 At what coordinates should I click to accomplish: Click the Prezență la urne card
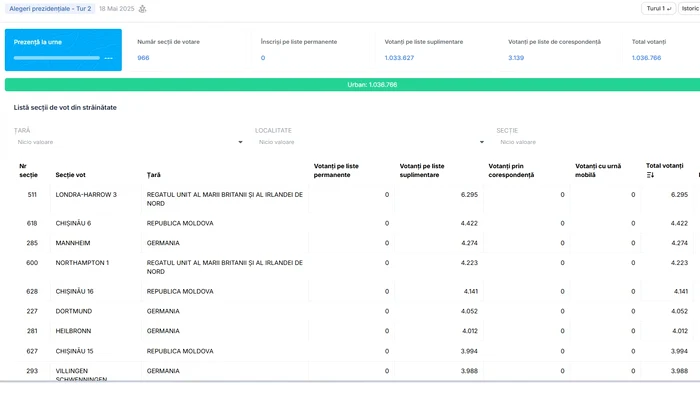(x=63, y=50)
